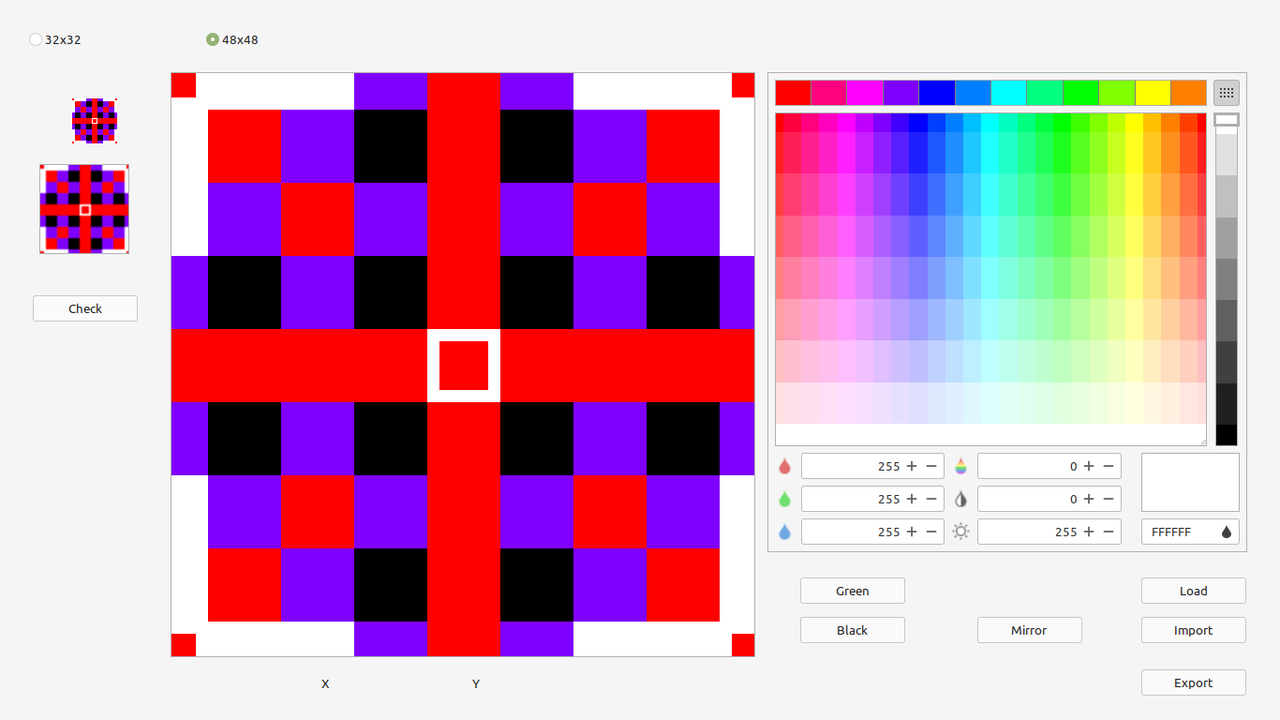
Task: Pick the yellow swatch in top palette row
Action: pyautogui.click(x=1152, y=93)
